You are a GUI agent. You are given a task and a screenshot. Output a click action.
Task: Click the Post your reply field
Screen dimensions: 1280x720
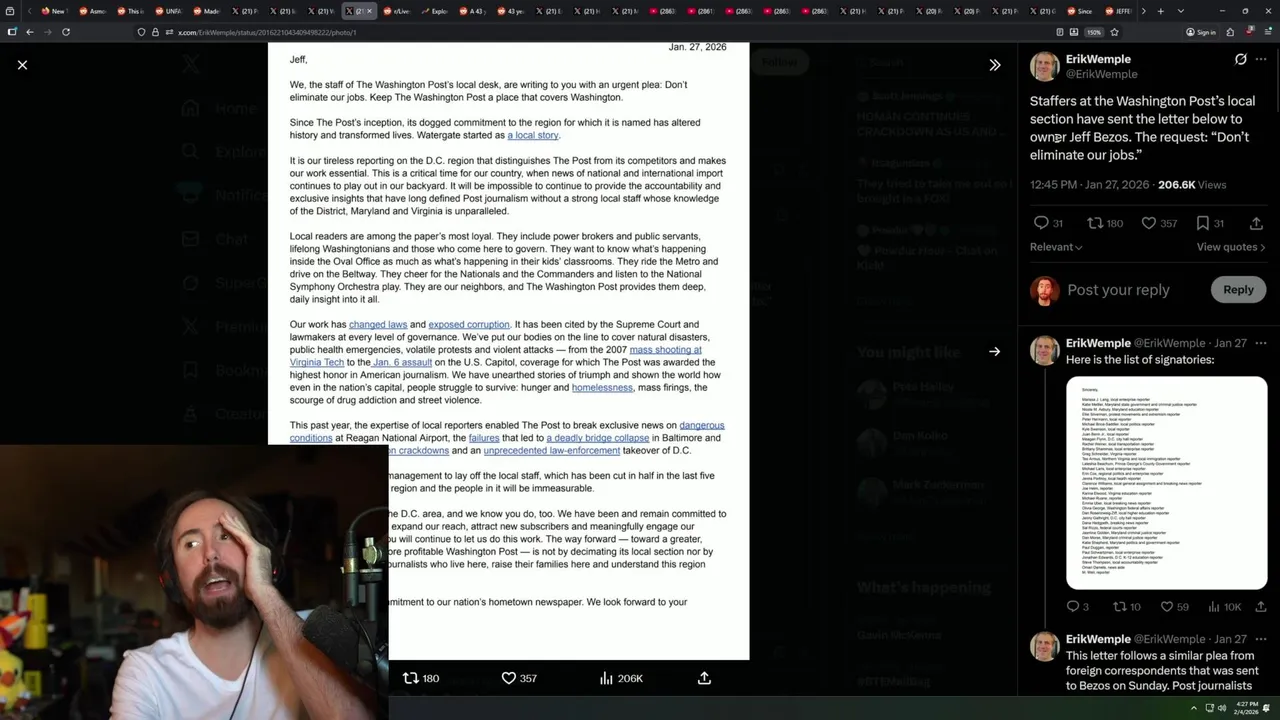coord(1118,290)
